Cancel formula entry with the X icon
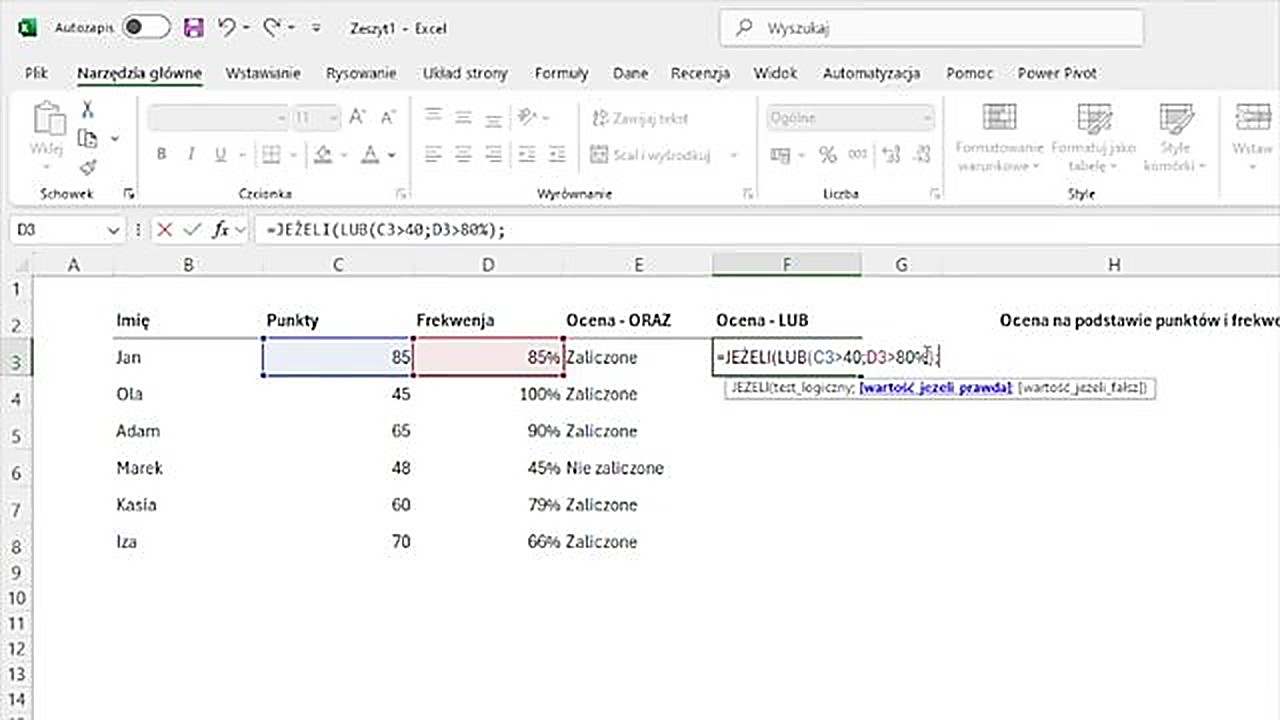Viewport: 1280px width, 720px height. [165, 230]
